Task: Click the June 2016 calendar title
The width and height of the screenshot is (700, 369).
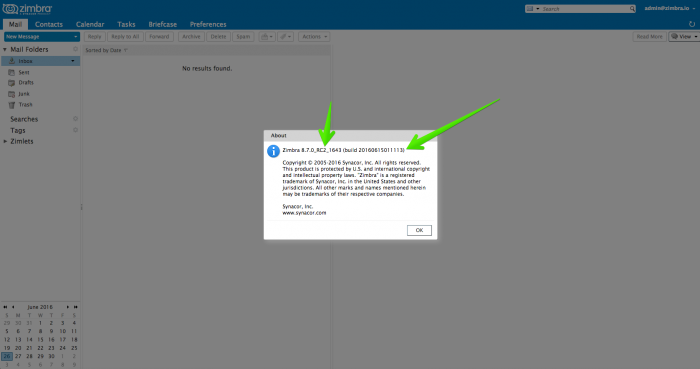Action: point(40,307)
